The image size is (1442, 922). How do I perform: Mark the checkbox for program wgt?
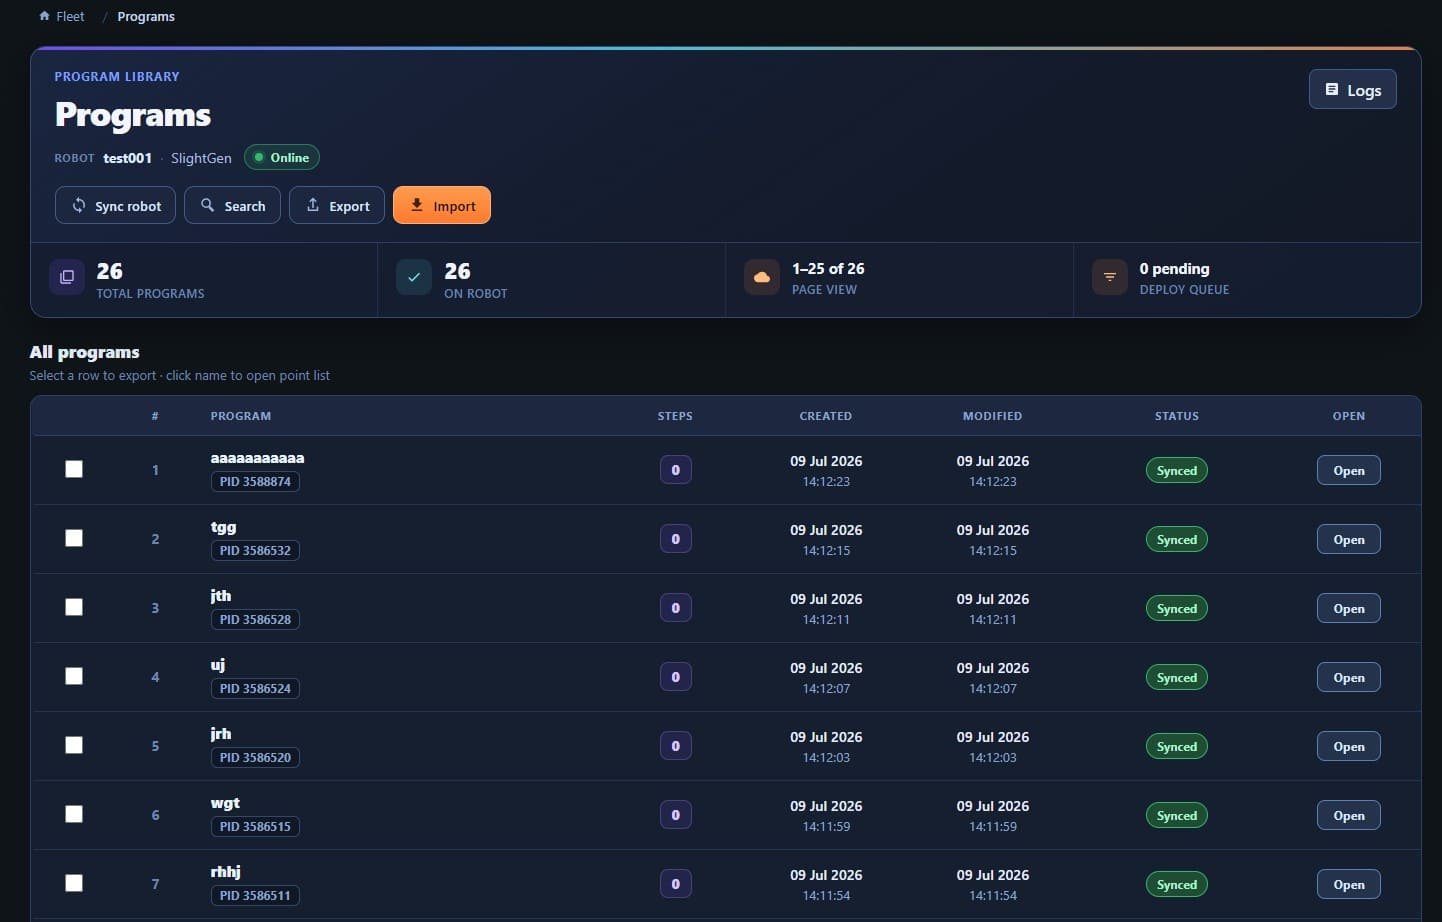click(x=74, y=814)
